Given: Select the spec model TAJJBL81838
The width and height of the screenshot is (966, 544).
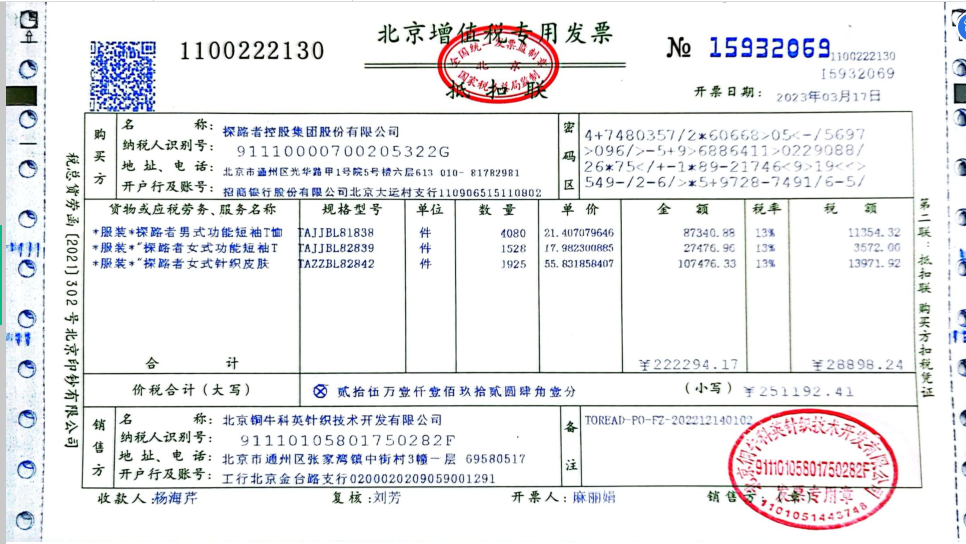Looking at the screenshot, I should click(x=336, y=232).
